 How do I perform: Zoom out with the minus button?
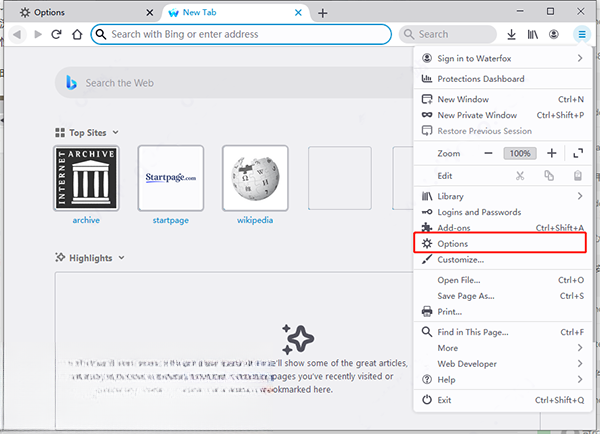pyautogui.click(x=488, y=153)
